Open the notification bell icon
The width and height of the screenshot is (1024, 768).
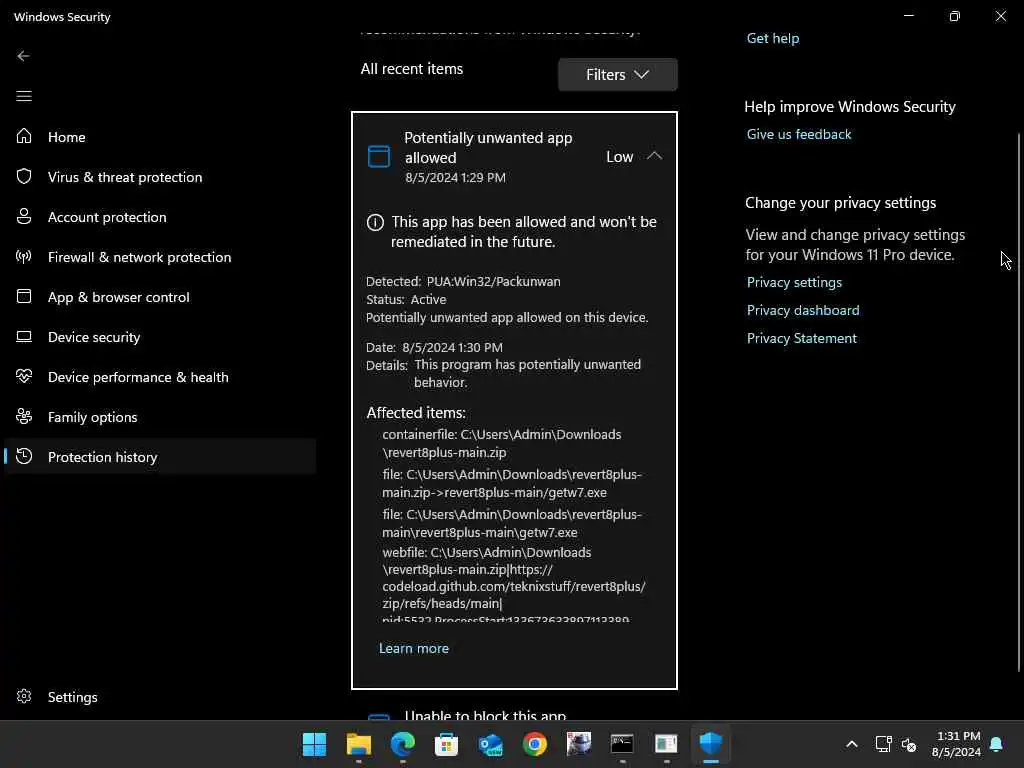tap(996, 744)
